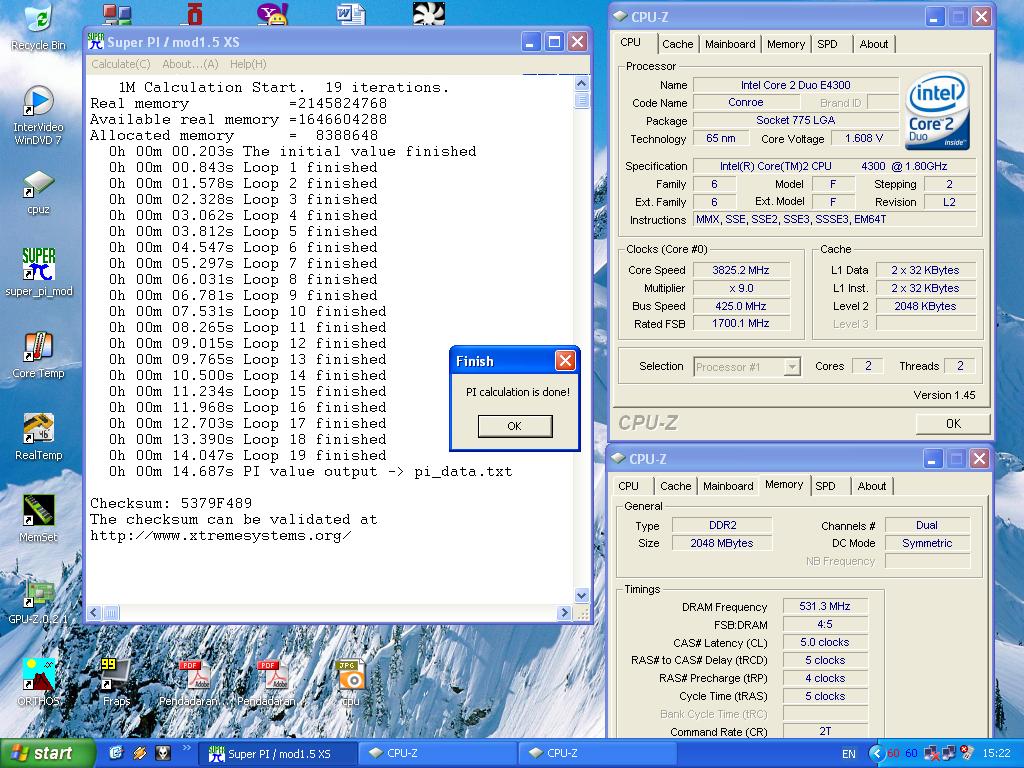Select the network computers icon at desktop top

(x=117, y=14)
